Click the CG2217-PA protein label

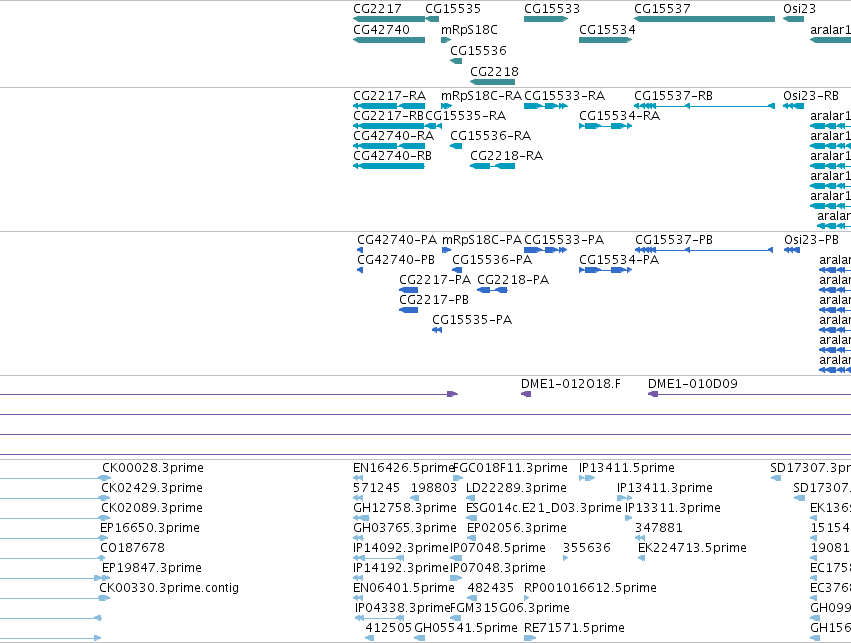coord(435,281)
